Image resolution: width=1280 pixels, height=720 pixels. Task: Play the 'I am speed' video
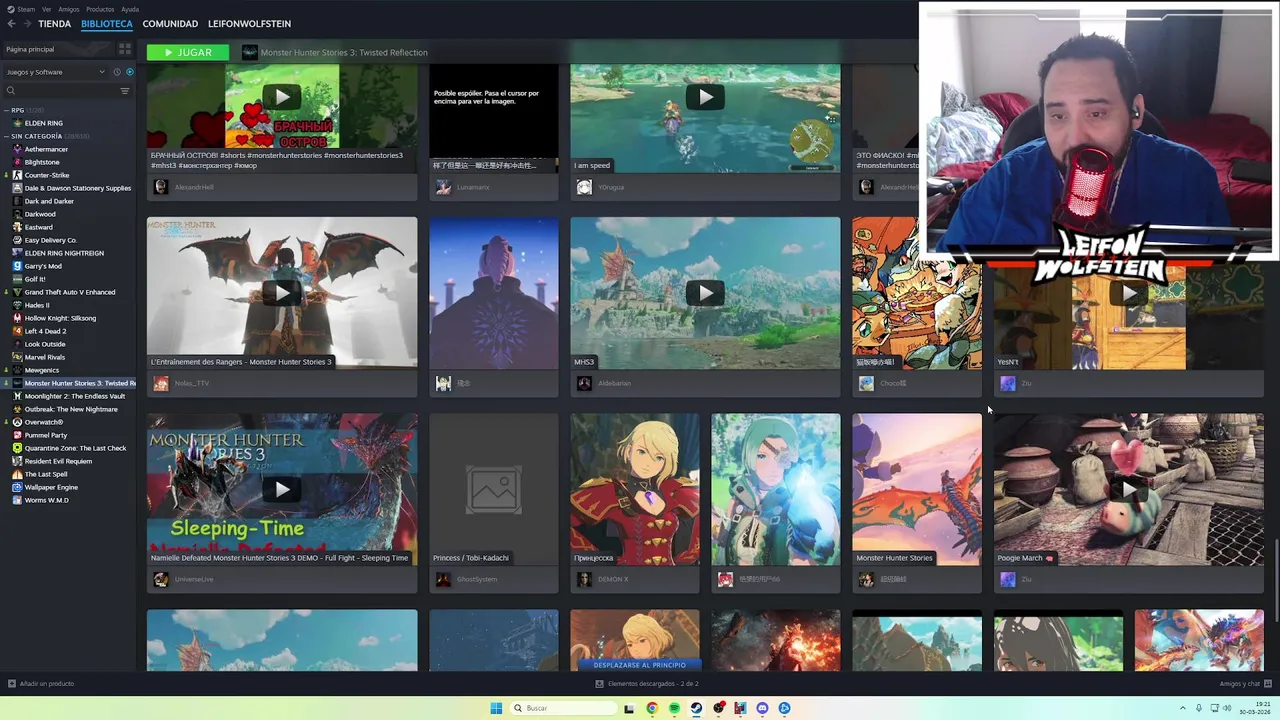point(705,97)
